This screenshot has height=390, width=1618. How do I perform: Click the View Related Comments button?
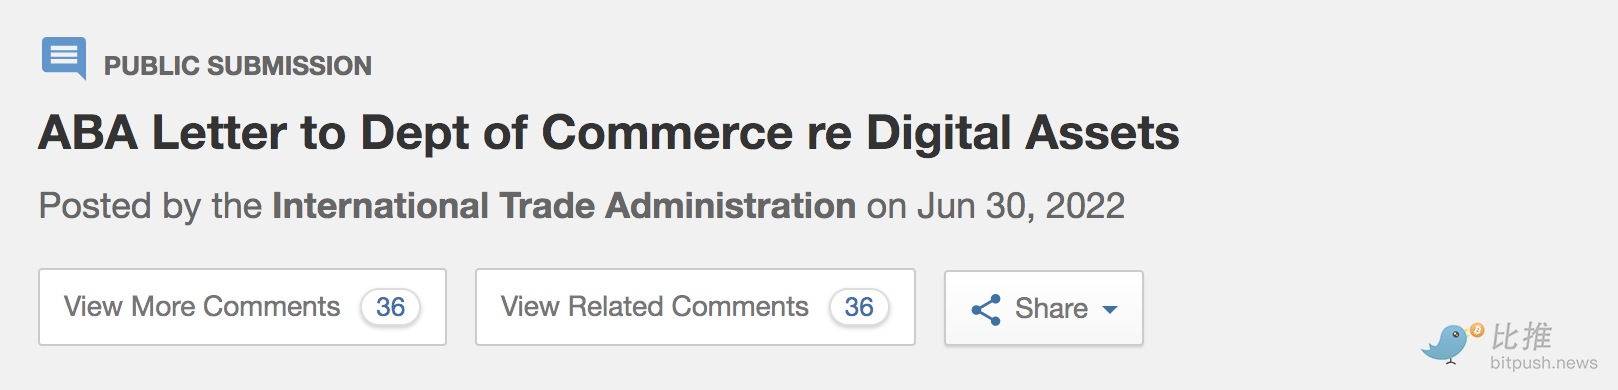coord(695,307)
